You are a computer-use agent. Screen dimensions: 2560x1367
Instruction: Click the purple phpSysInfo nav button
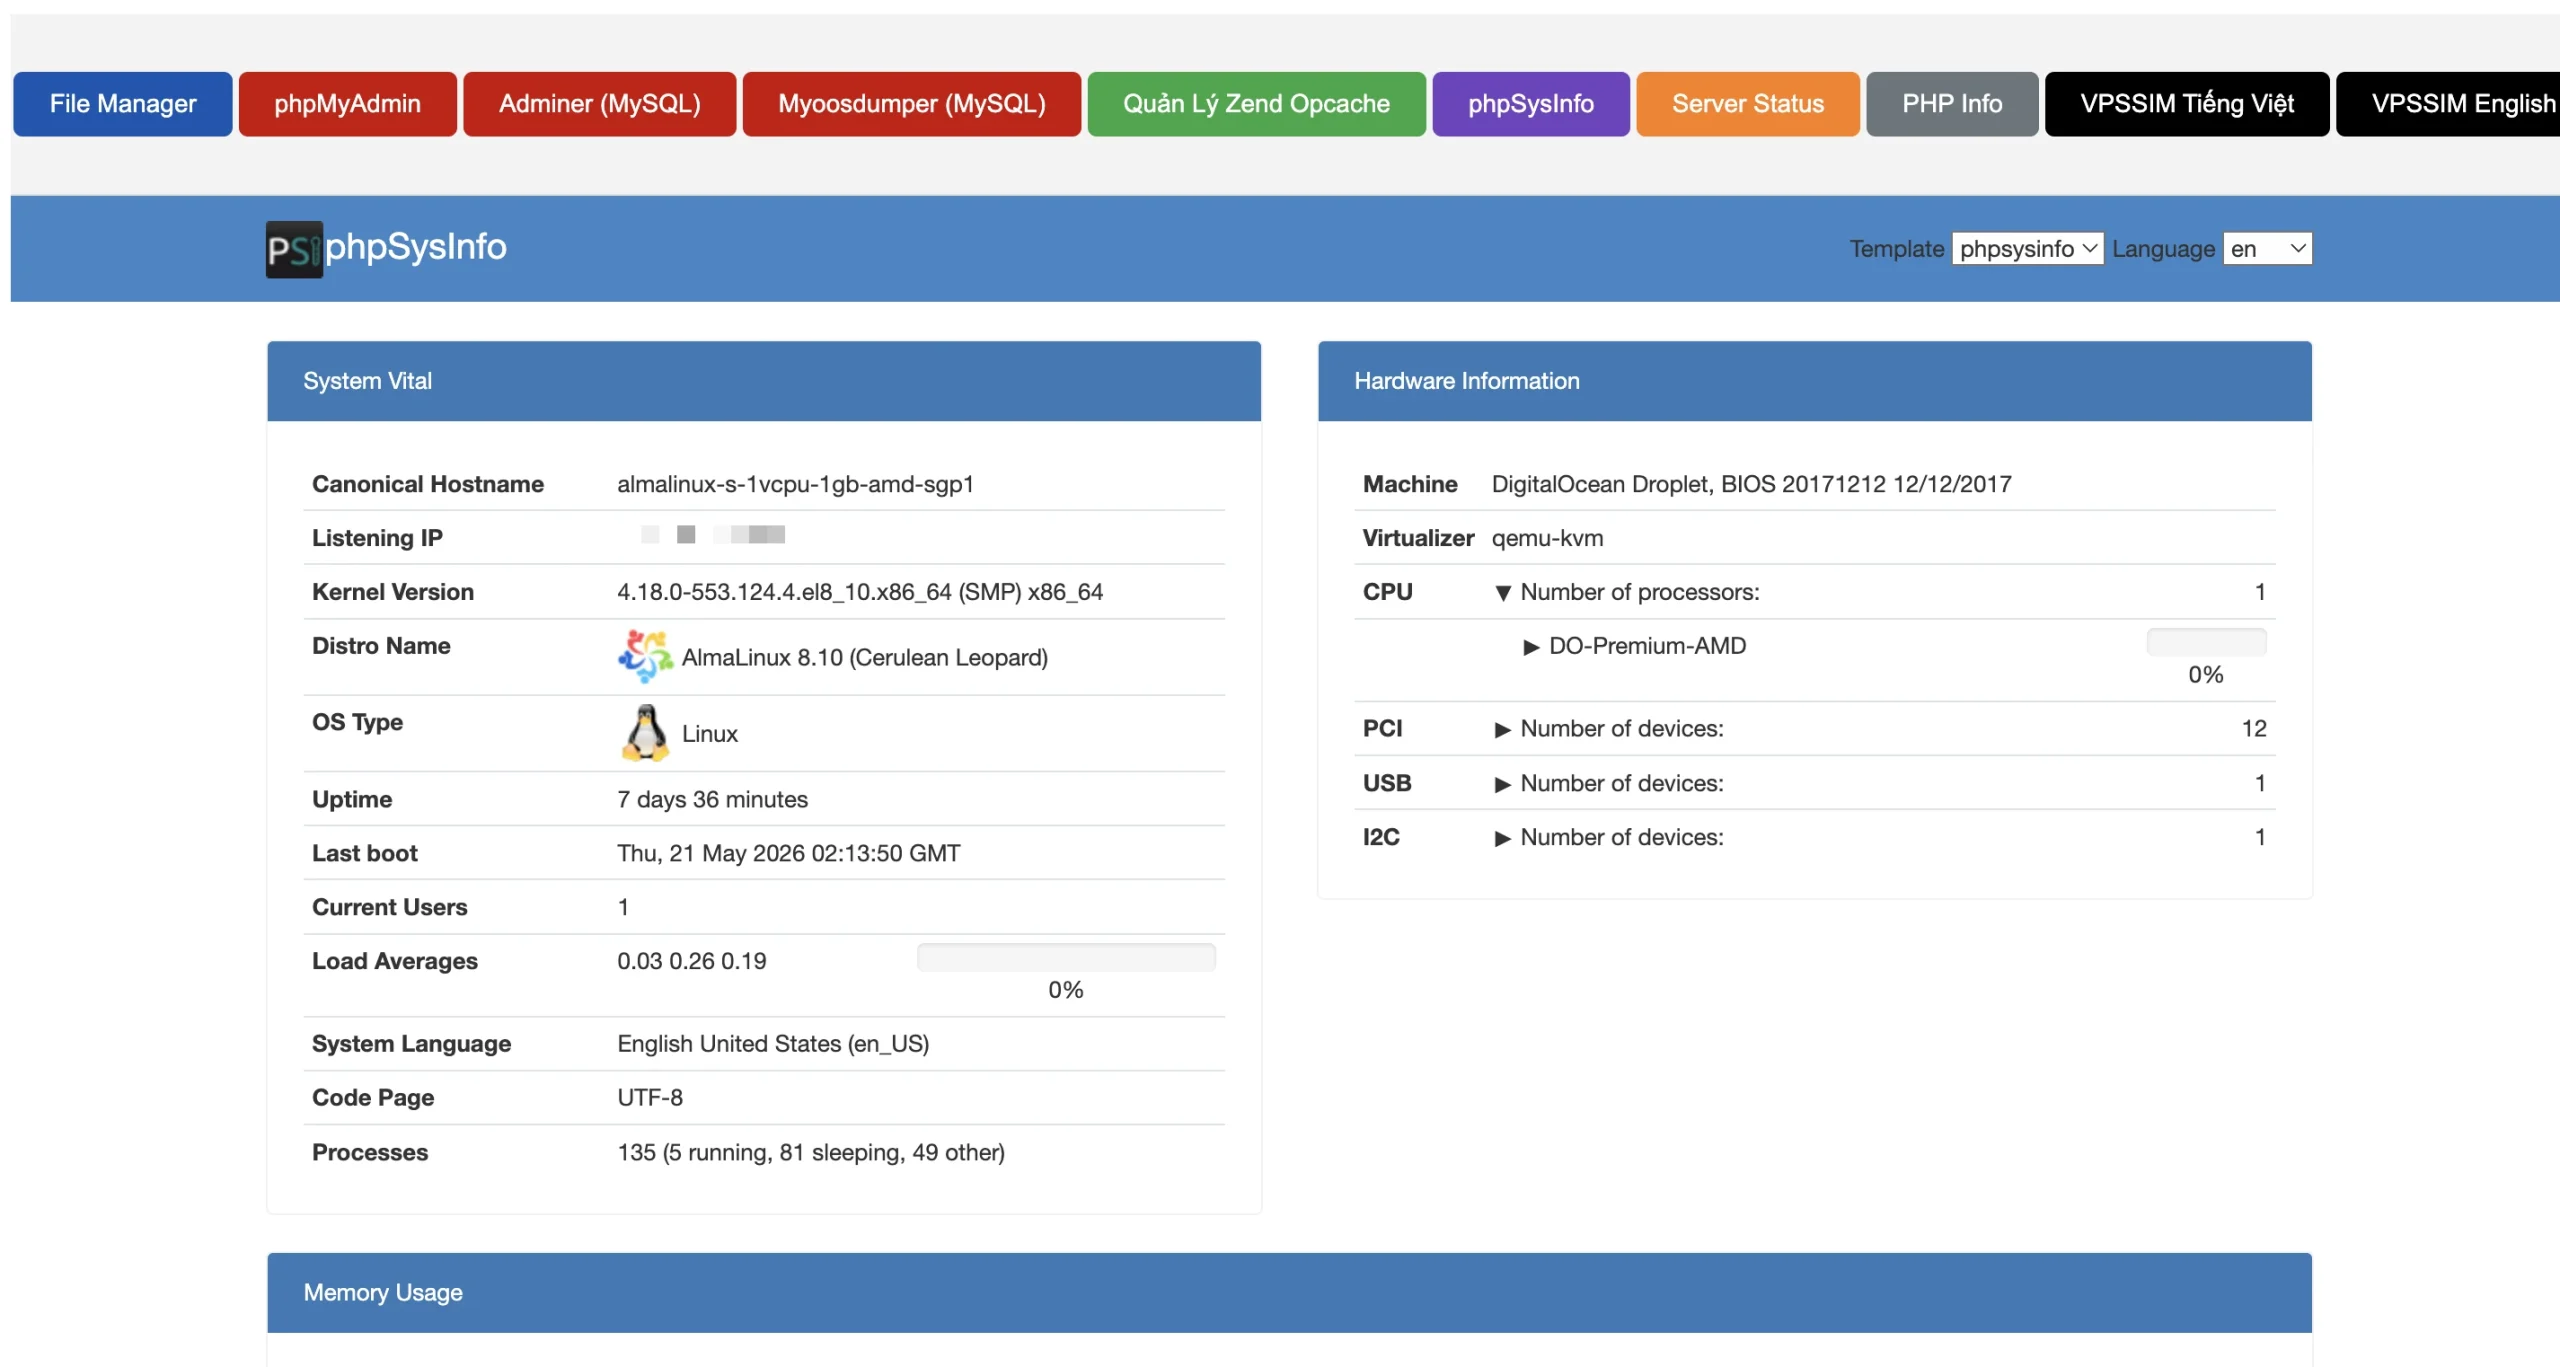click(1530, 104)
